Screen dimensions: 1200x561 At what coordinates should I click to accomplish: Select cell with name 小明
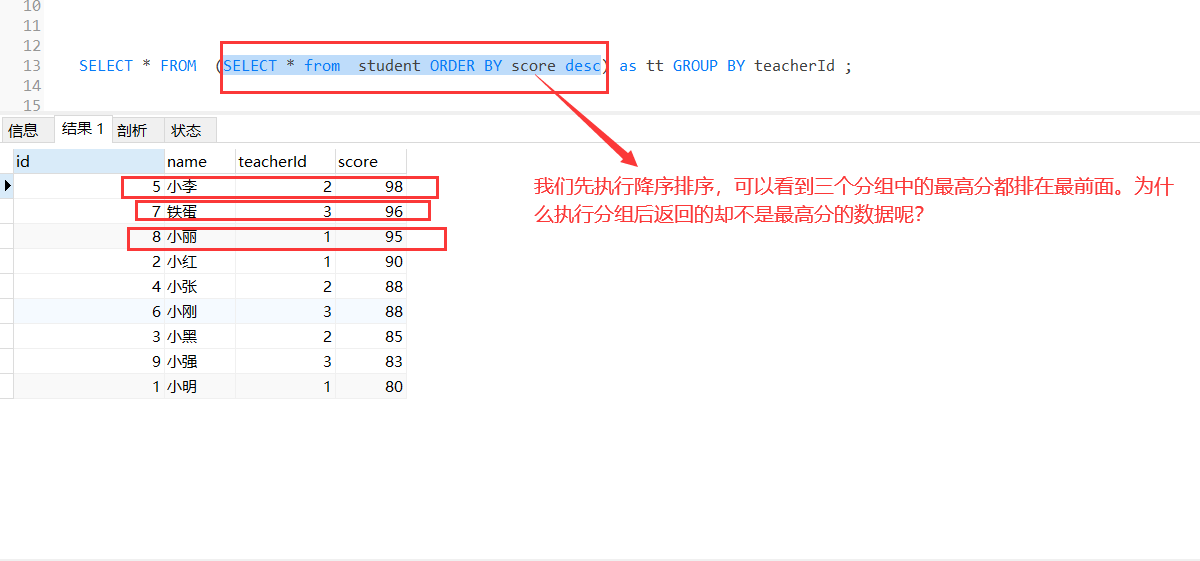[199, 387]
